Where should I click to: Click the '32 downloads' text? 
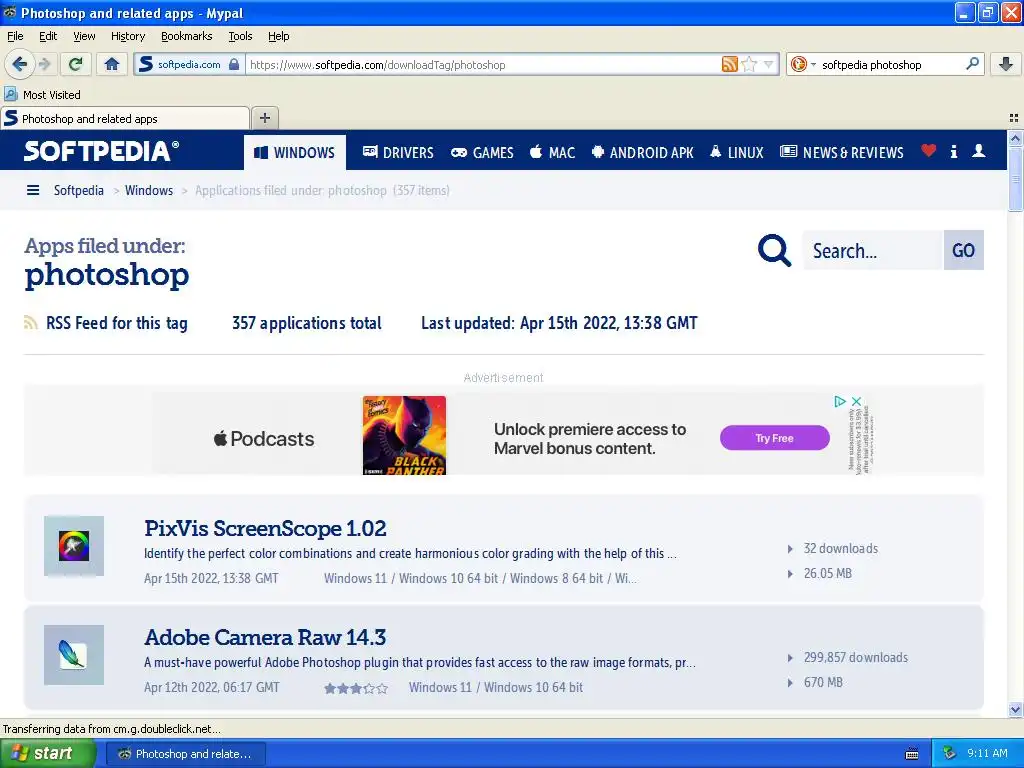coord(840,549)
